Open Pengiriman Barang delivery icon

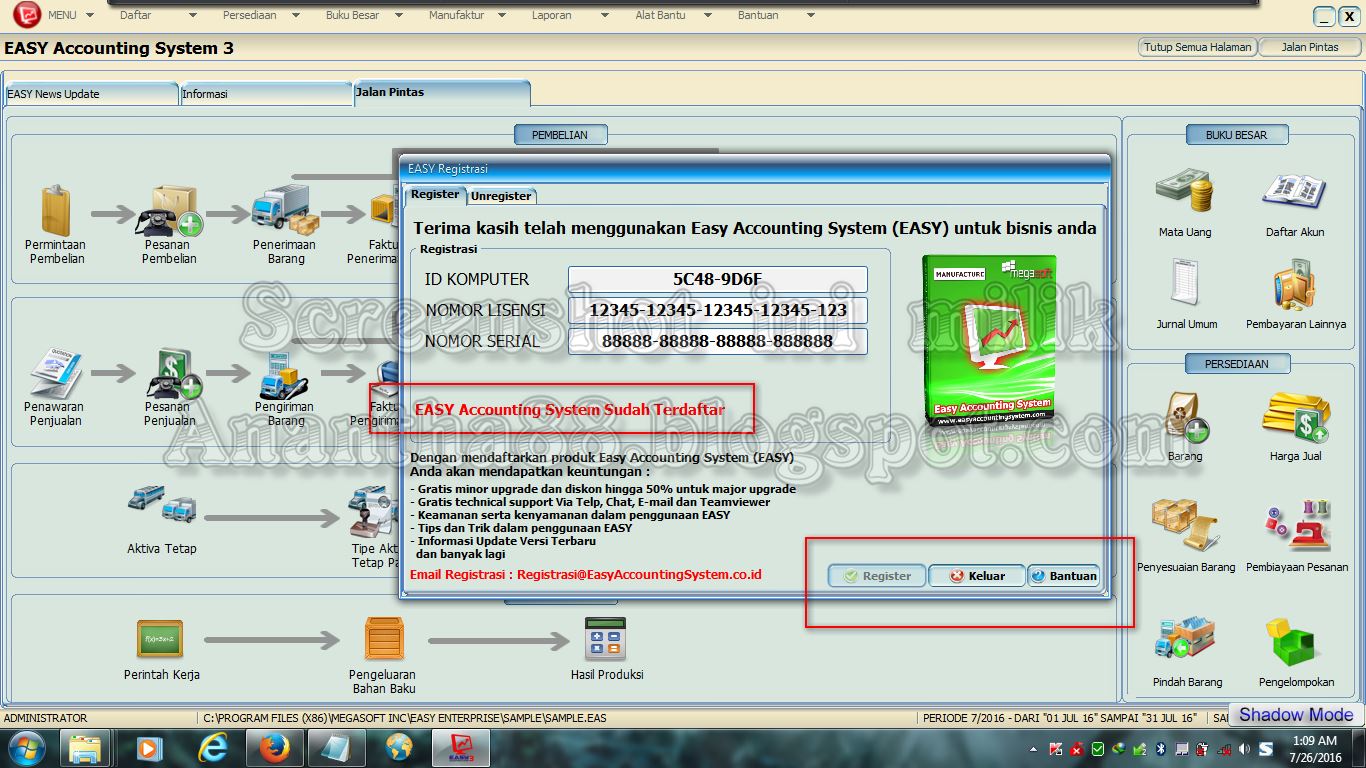284,375
